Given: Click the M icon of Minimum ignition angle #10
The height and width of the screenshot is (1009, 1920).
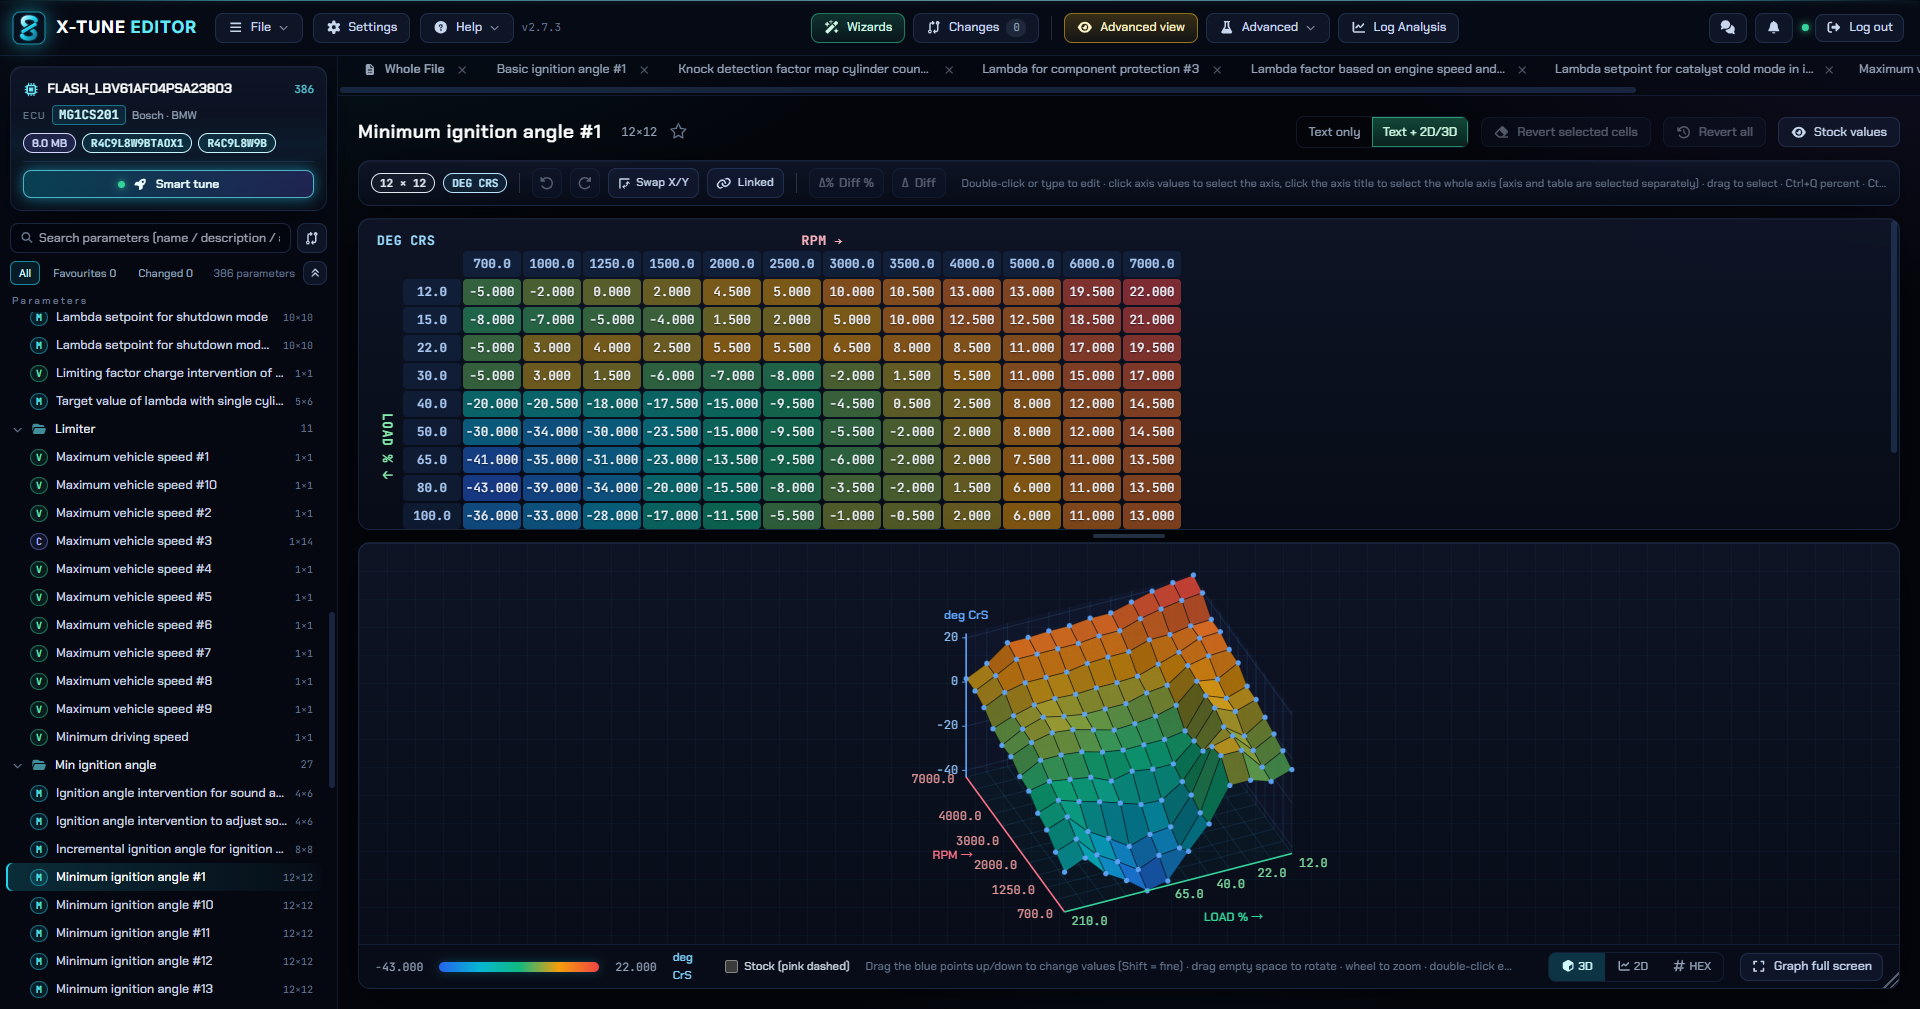Looking at the screenshot, I should coord(39,905).
